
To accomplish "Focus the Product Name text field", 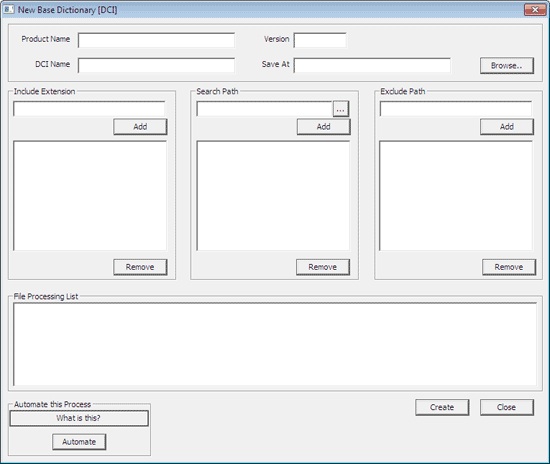I will 156,40.
